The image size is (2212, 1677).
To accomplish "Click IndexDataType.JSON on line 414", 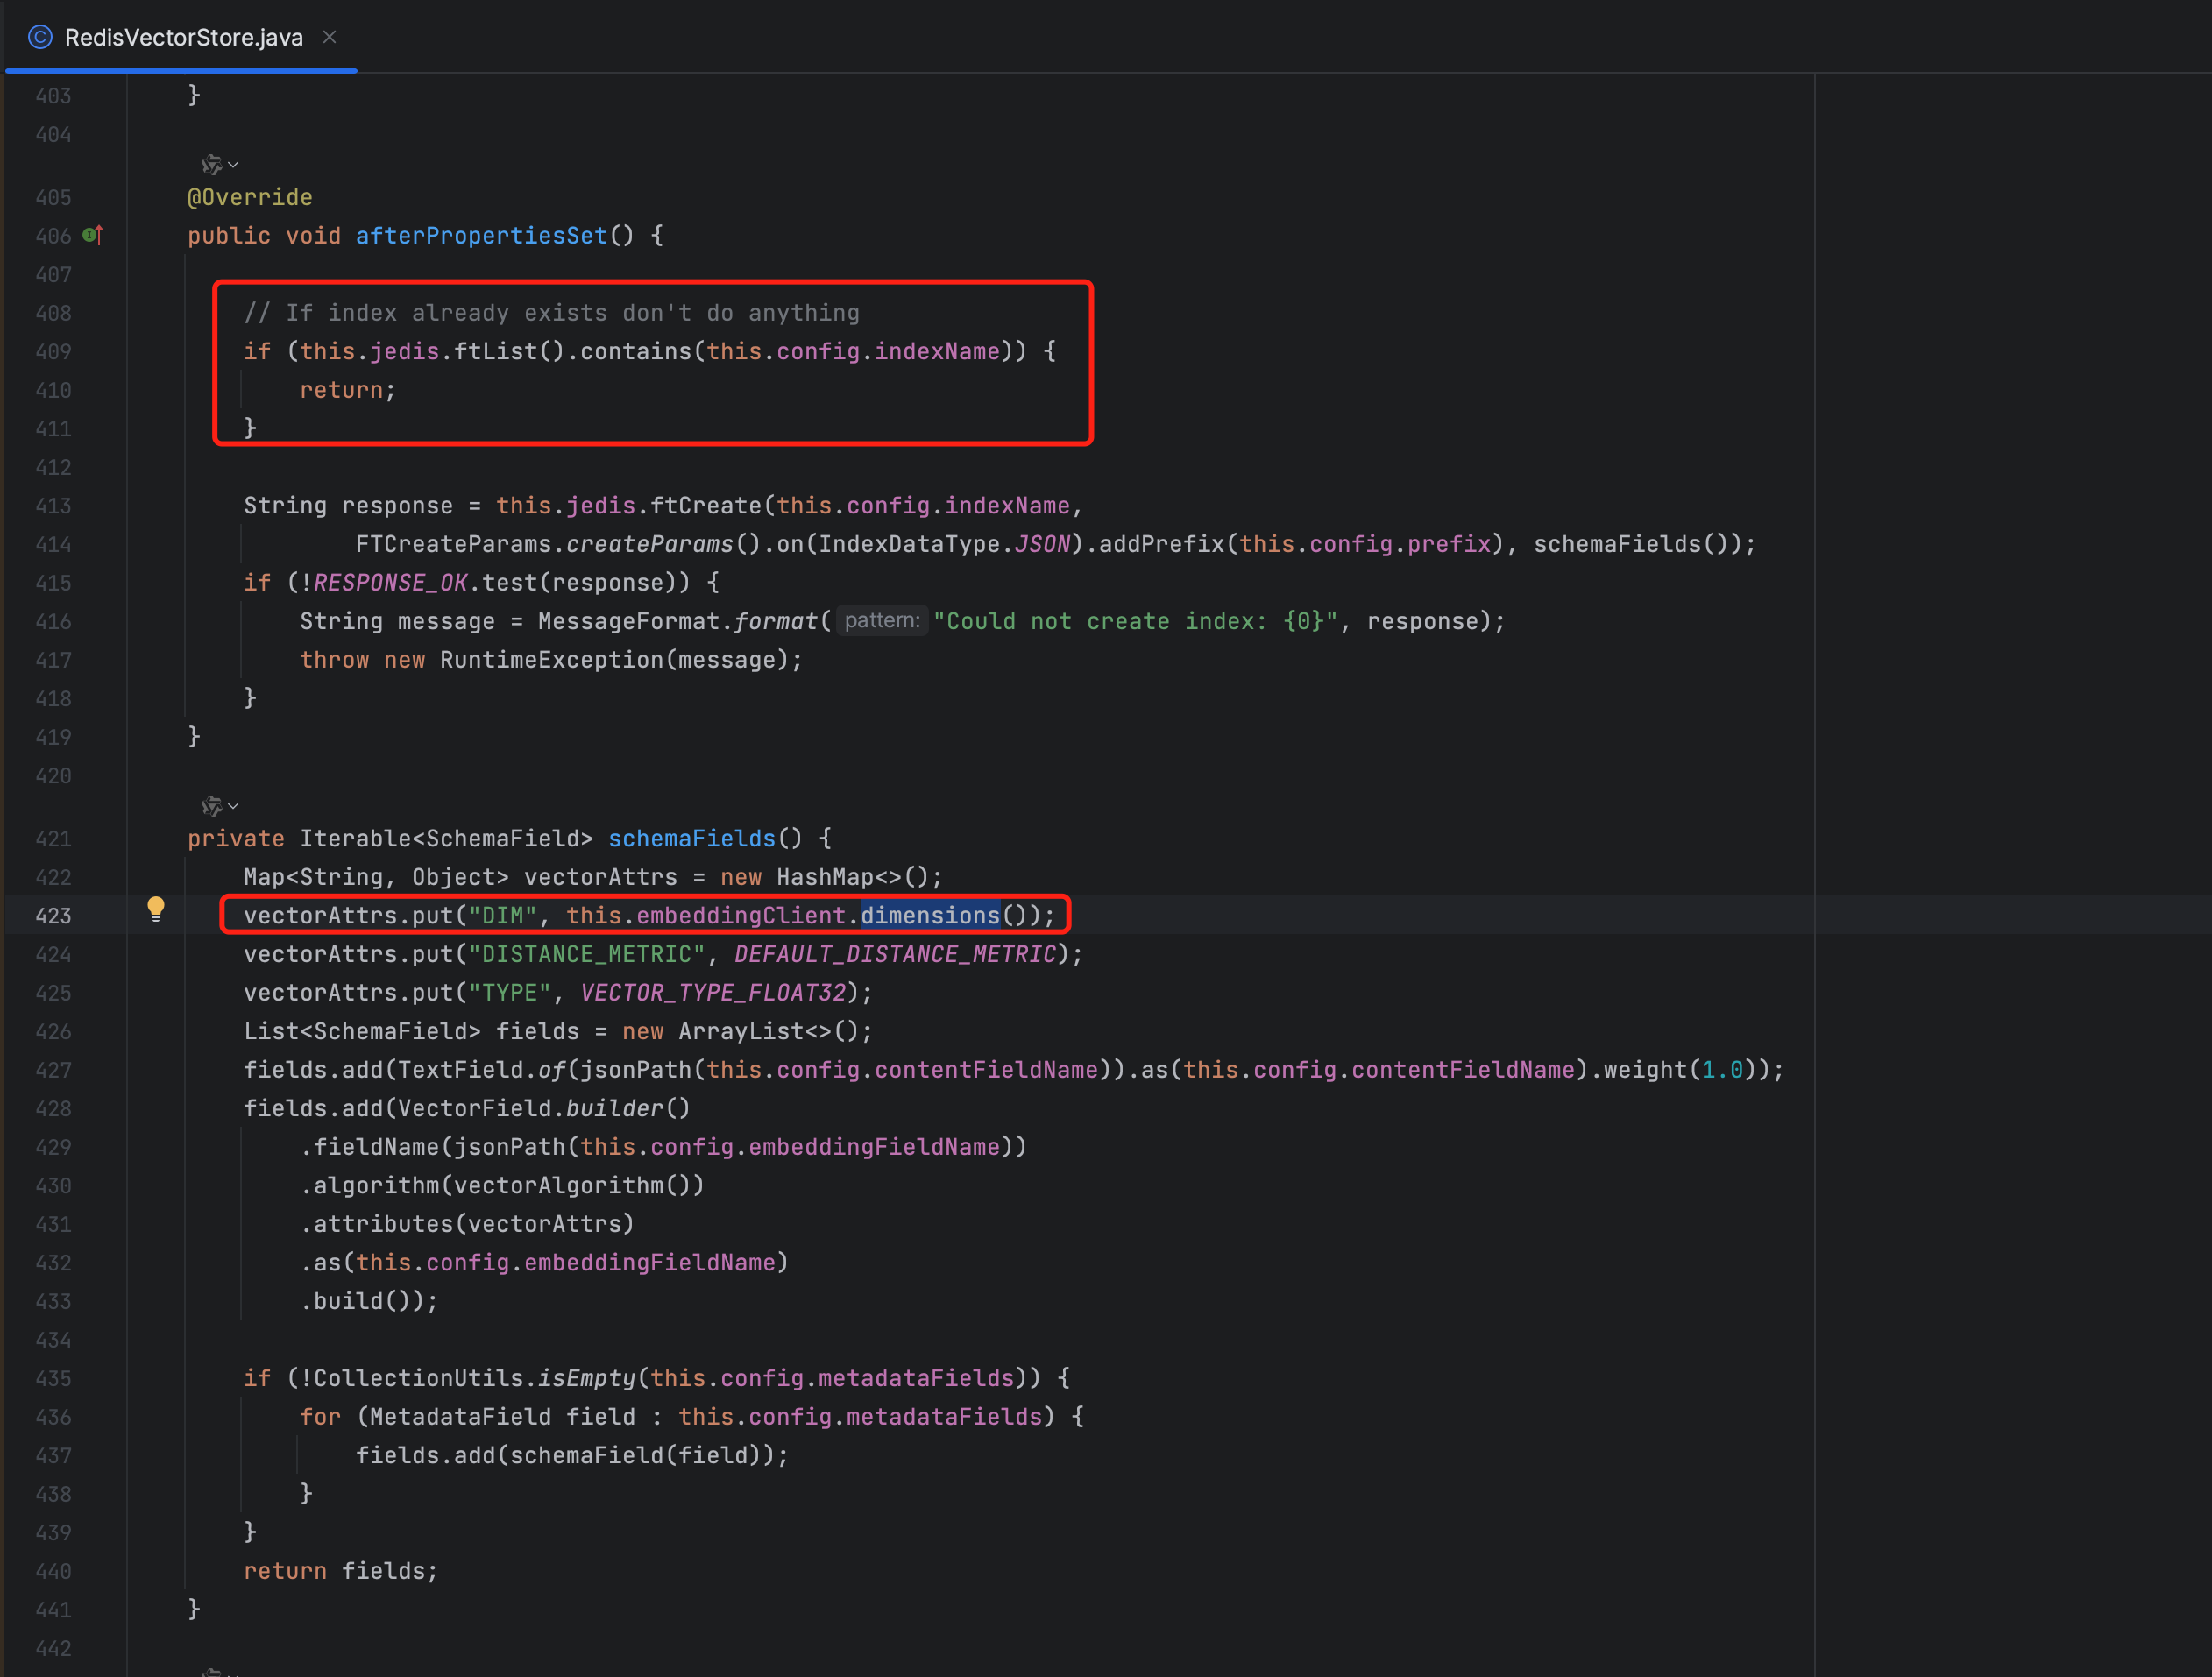I will pos(945,544).
